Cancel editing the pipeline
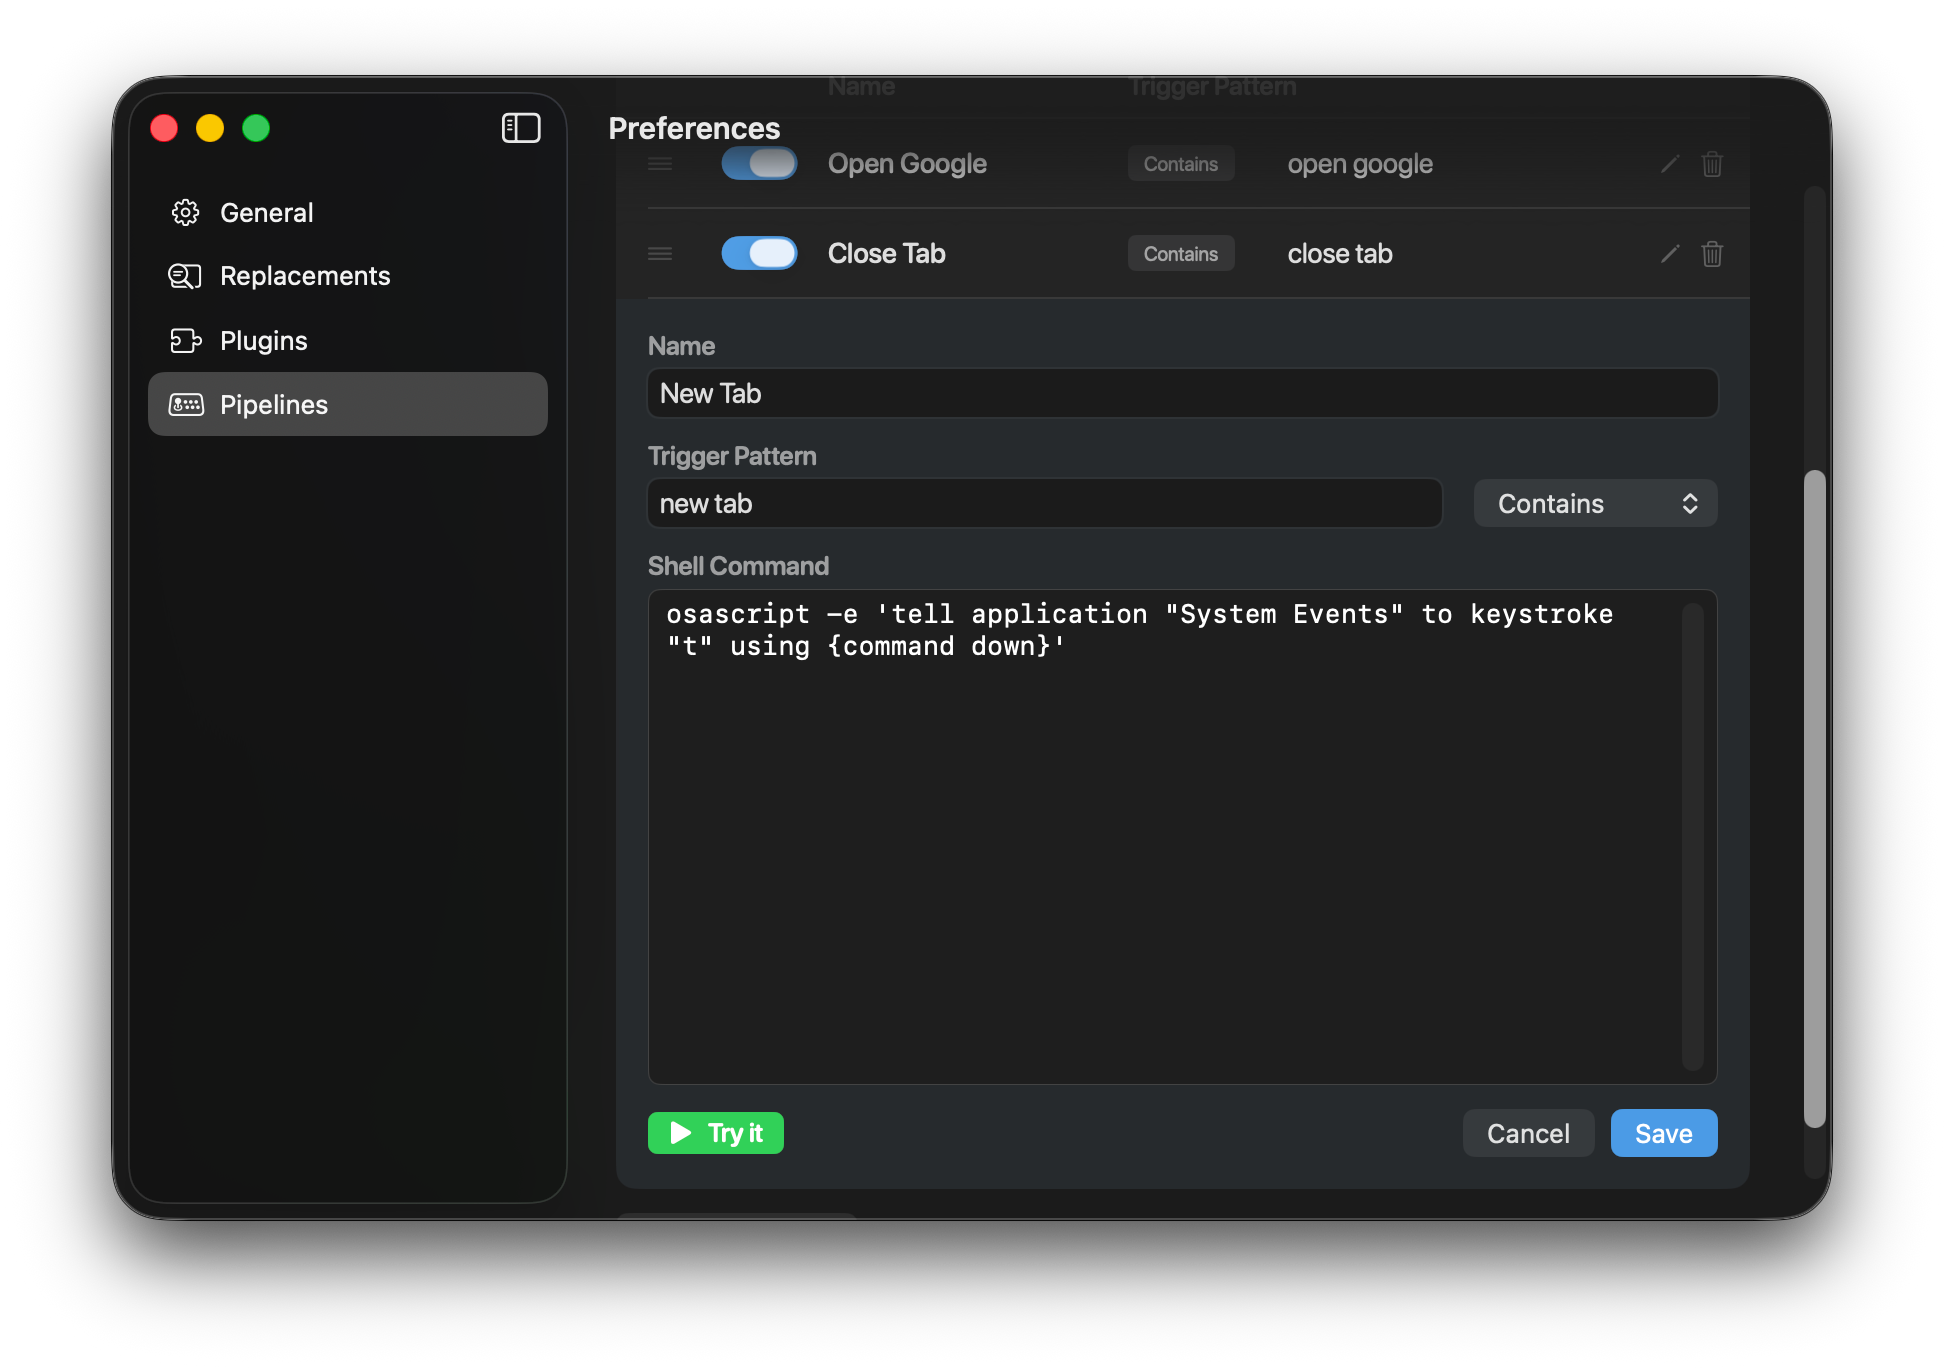This screenshot has height=1368, width=1944. (x=1528, y=1133)
